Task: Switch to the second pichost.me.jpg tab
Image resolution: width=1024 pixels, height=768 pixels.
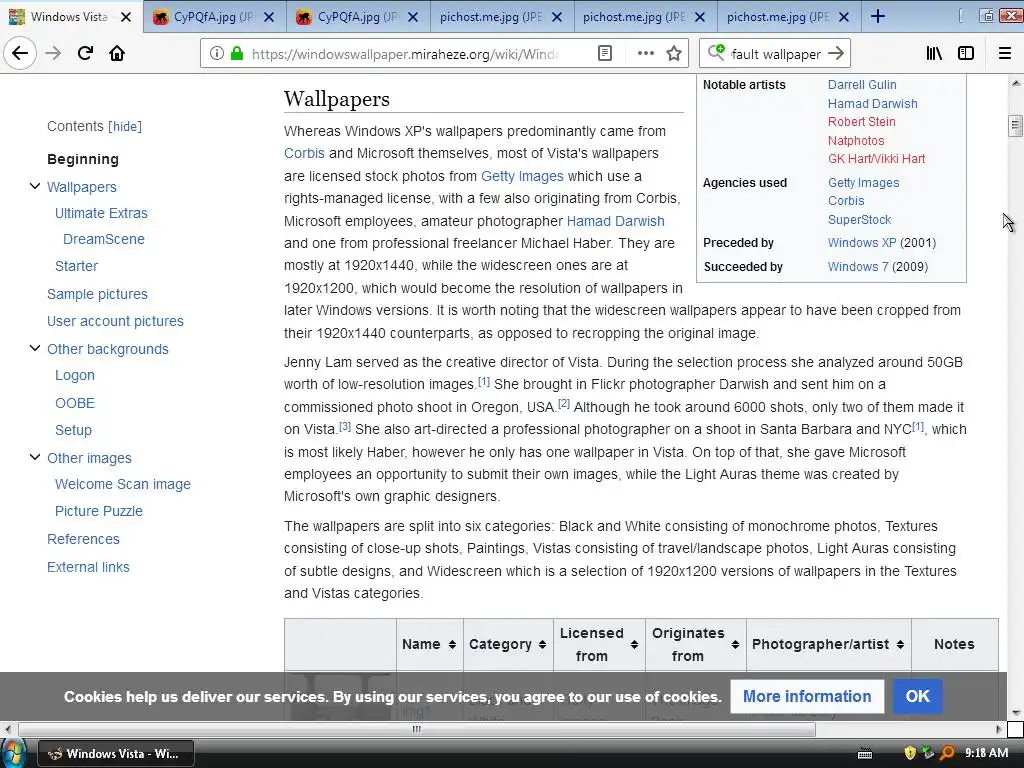Action: click(645, 17)
